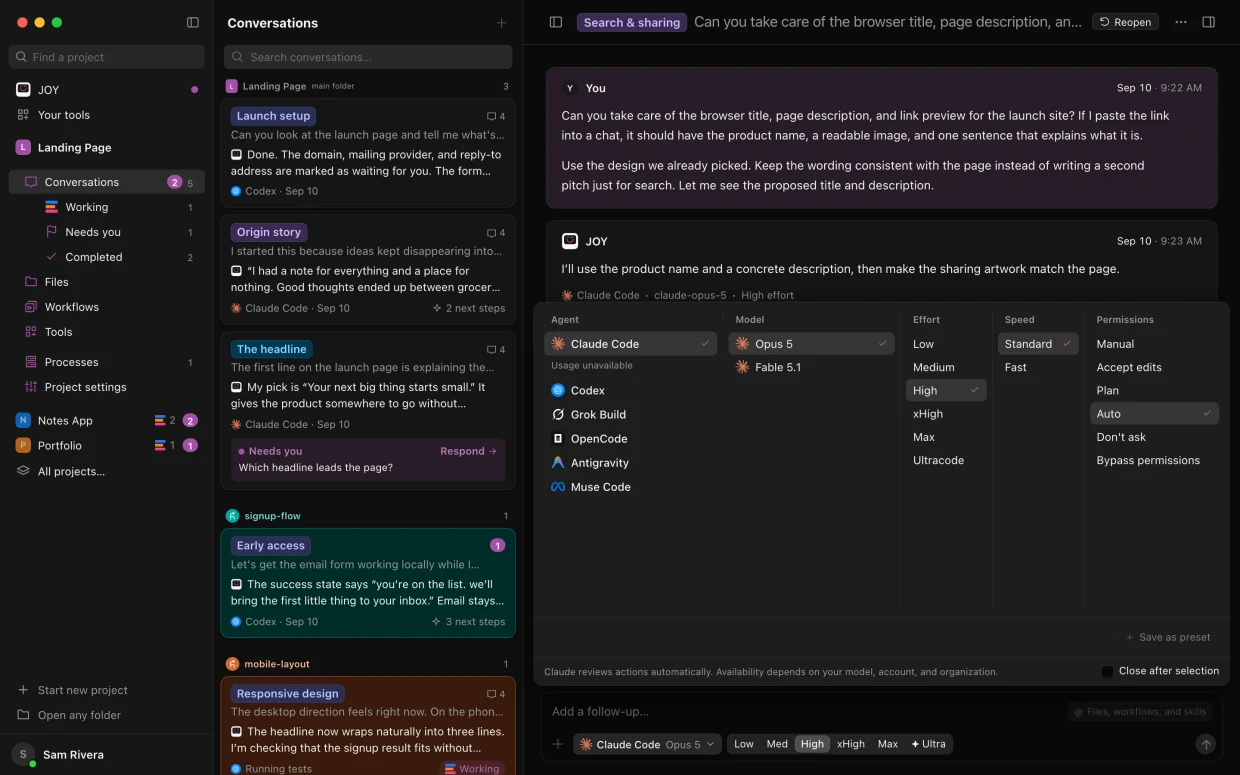This screenshot has height=775, width=1240.
Task: Click Respond on the headline card
Action: tap(468, 451)
